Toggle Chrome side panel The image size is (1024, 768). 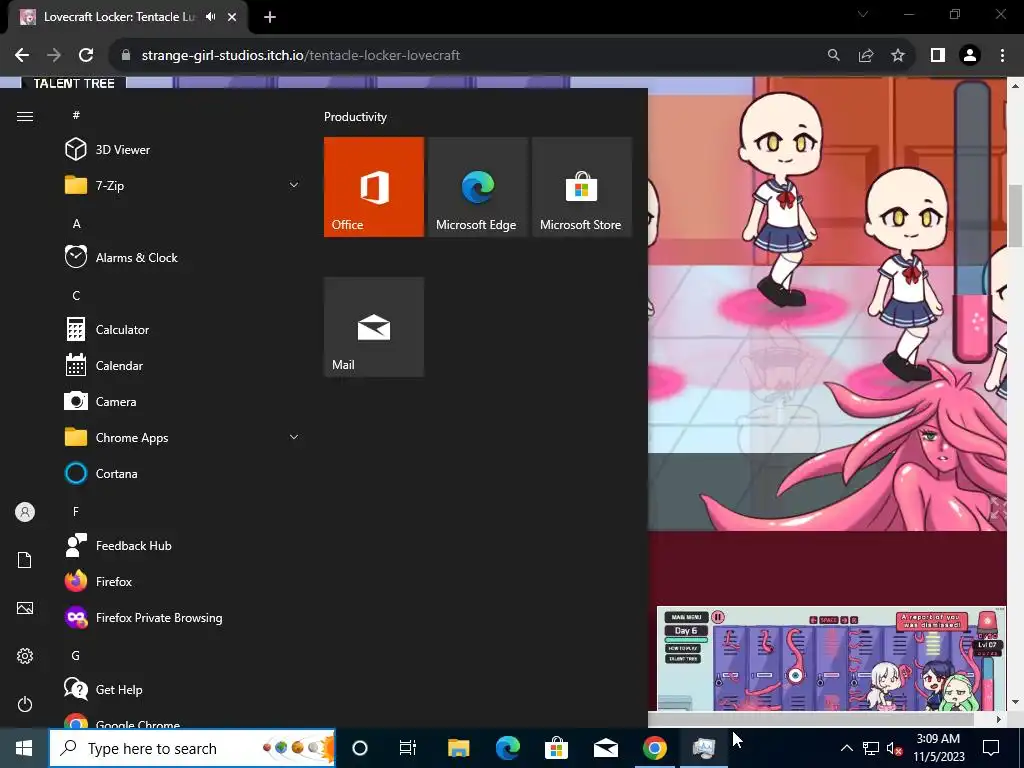(x=938, y=56)
